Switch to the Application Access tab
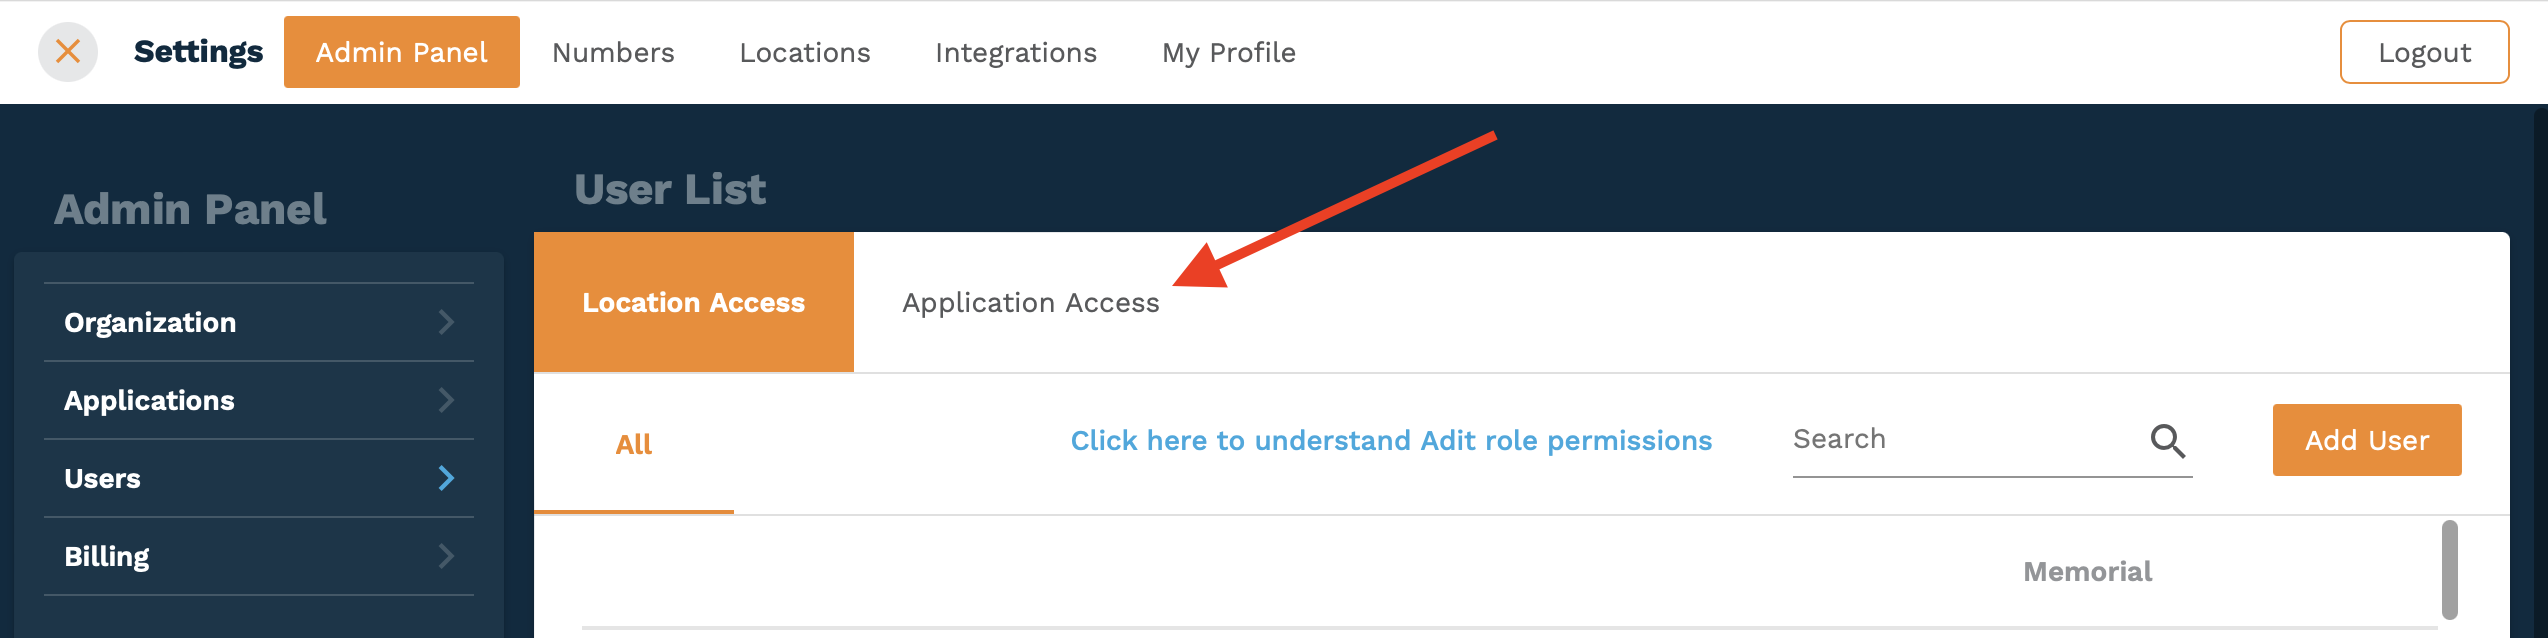The height and width of the screenshot is (638, 2548). point(1031,302)
